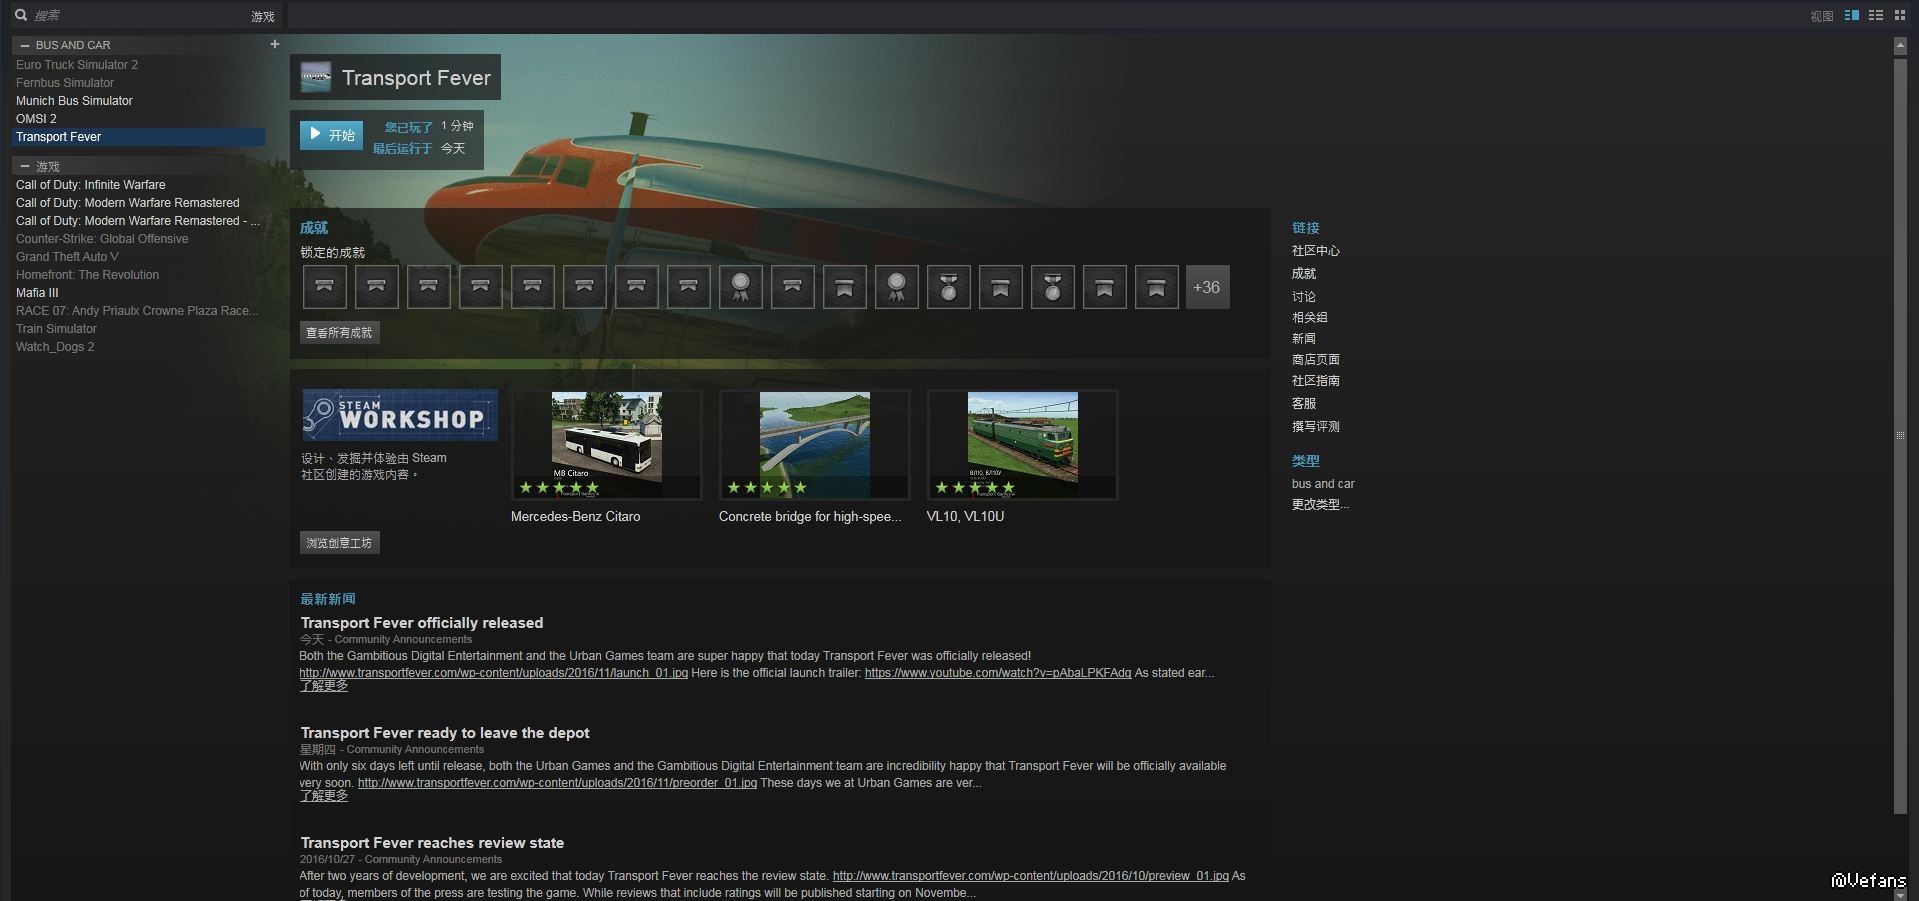
Task: Open the 社区指南 link
Action: click(x=1315, y=380)
